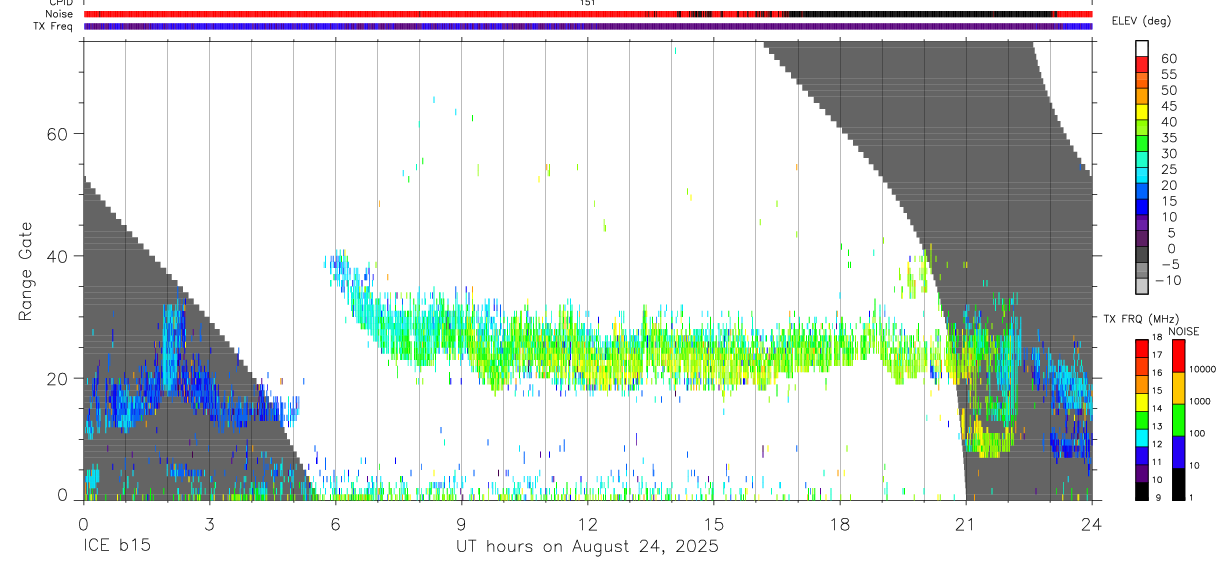
Task: Click the 'NOISE' legend title
Action: pos(1184,331)
